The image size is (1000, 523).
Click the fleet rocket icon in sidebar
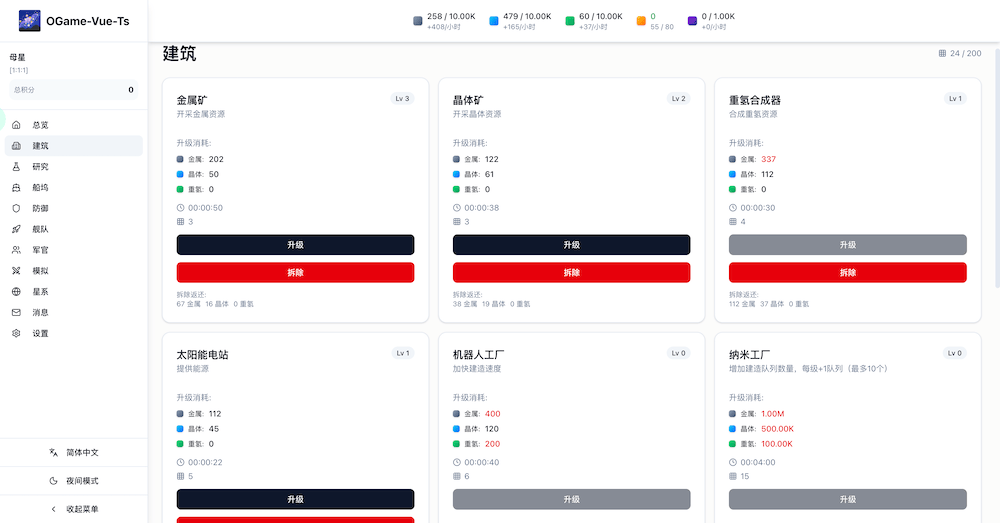pos(16,229)
